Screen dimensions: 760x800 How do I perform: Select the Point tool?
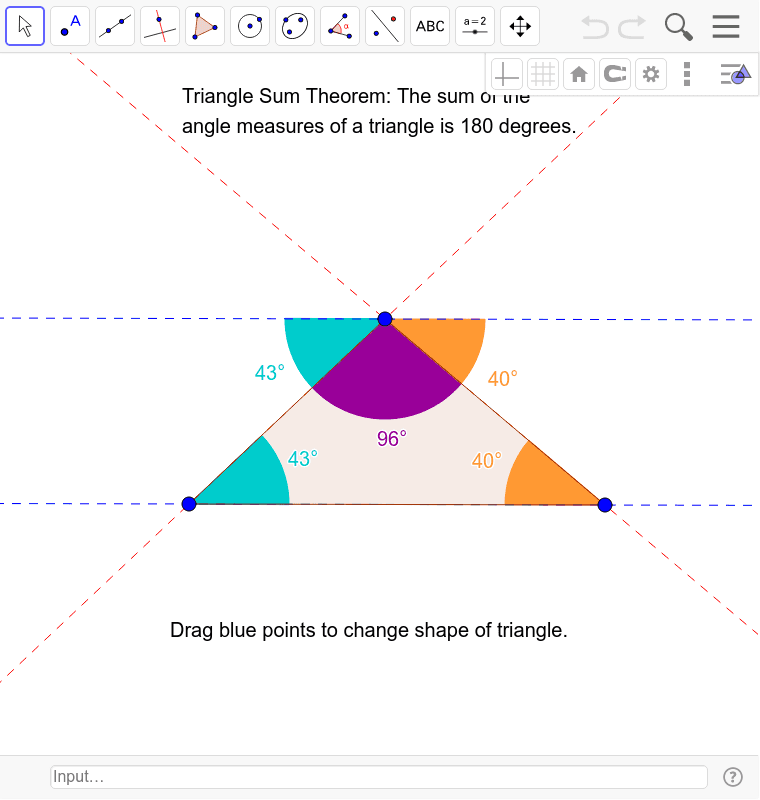click(70, 26)
